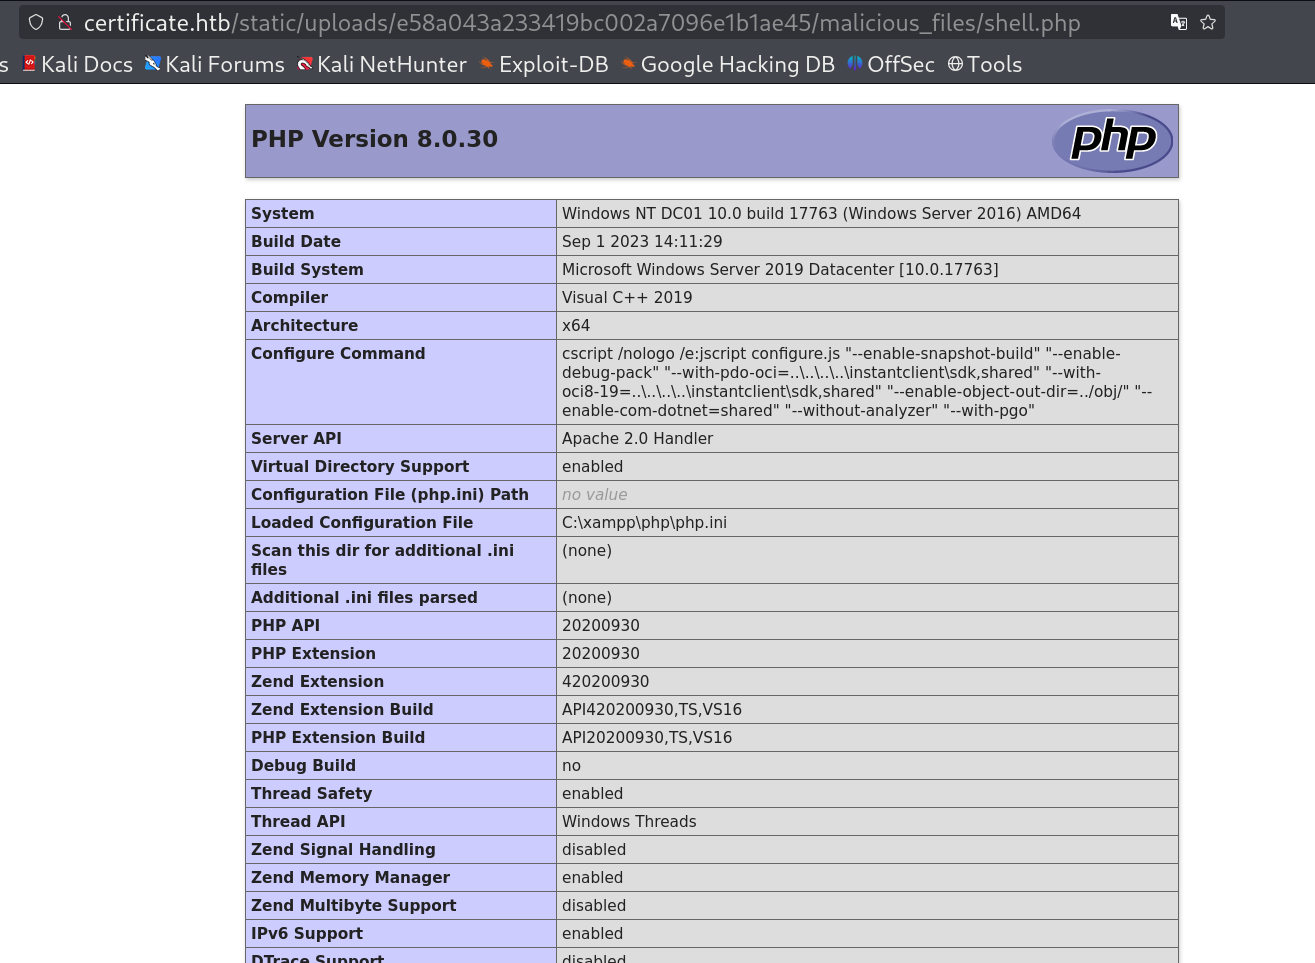Open the Kali NetHunter bookmark
Image resolution: width=1315 pixels, height=963 pixels.
pos(382,64)
